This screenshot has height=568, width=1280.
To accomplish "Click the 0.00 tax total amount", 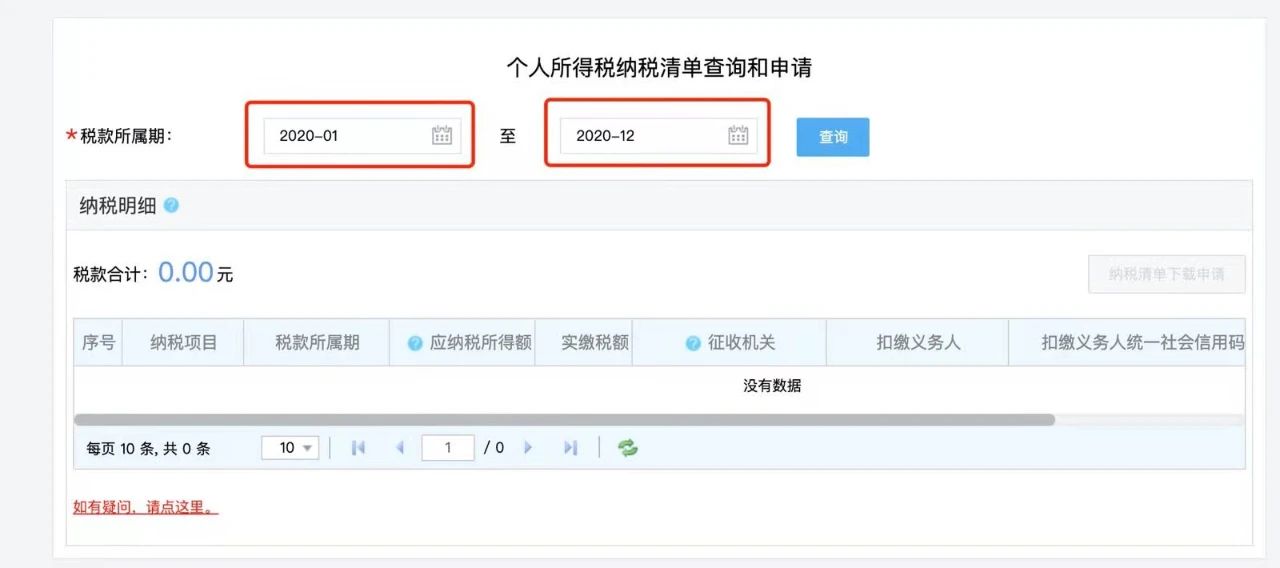I will point(186,272).
